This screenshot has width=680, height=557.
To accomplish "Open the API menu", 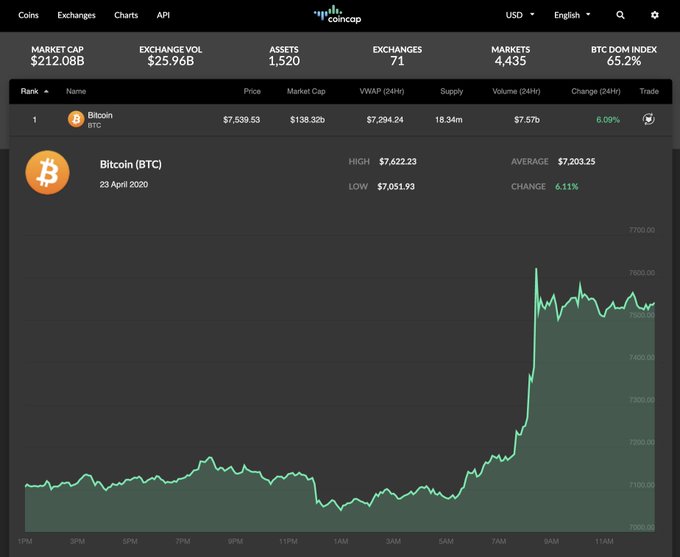I will coord(163,15).
